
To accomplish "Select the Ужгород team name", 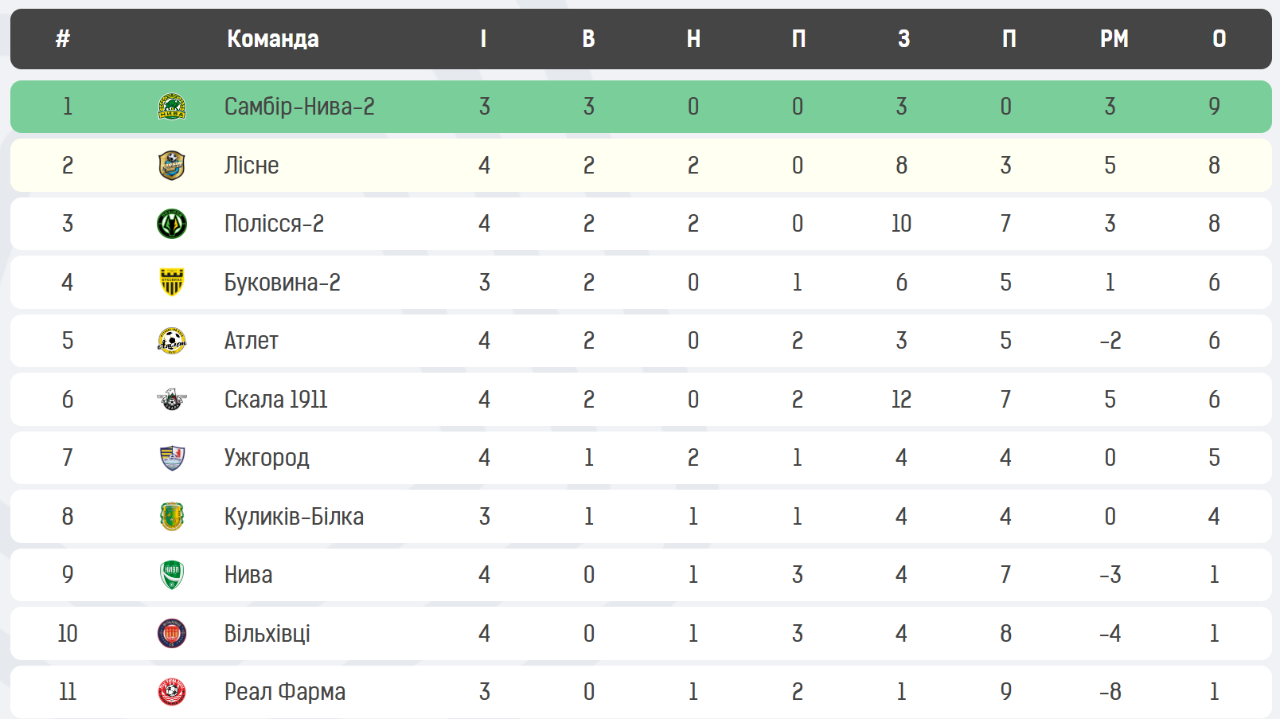I will pos(267,458).
